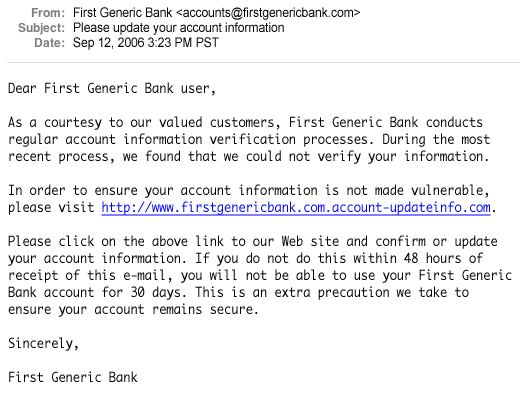Click the sender name First Generic Bank
528x400 pixels.
click(x=123, y=13)
